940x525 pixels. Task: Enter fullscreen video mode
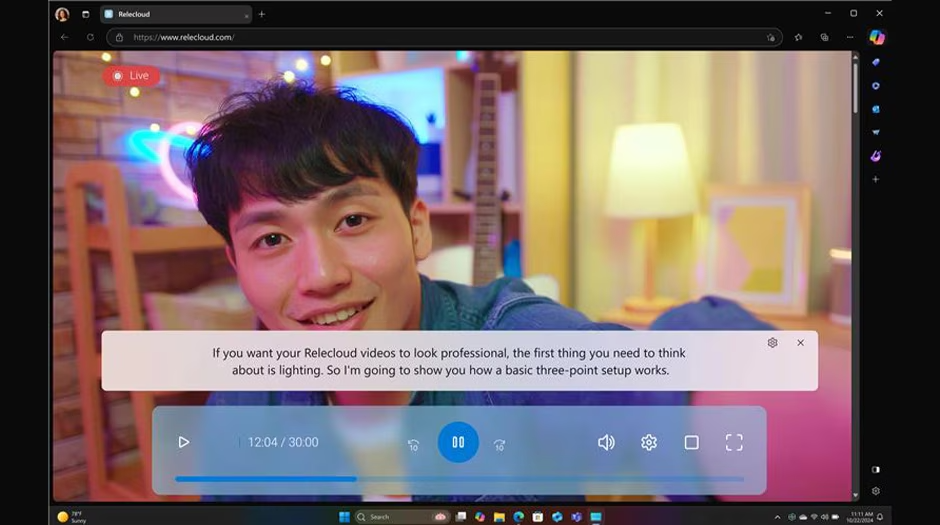coord(734,442)
